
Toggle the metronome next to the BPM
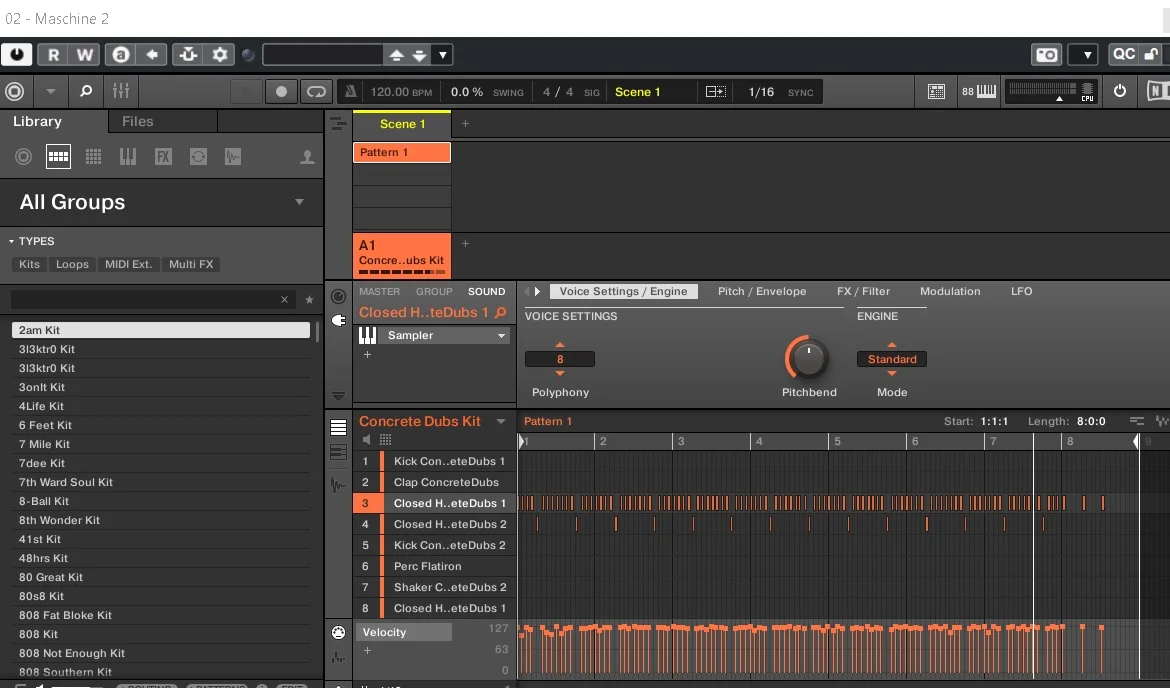pyautogui.click(x=350, y=91)
